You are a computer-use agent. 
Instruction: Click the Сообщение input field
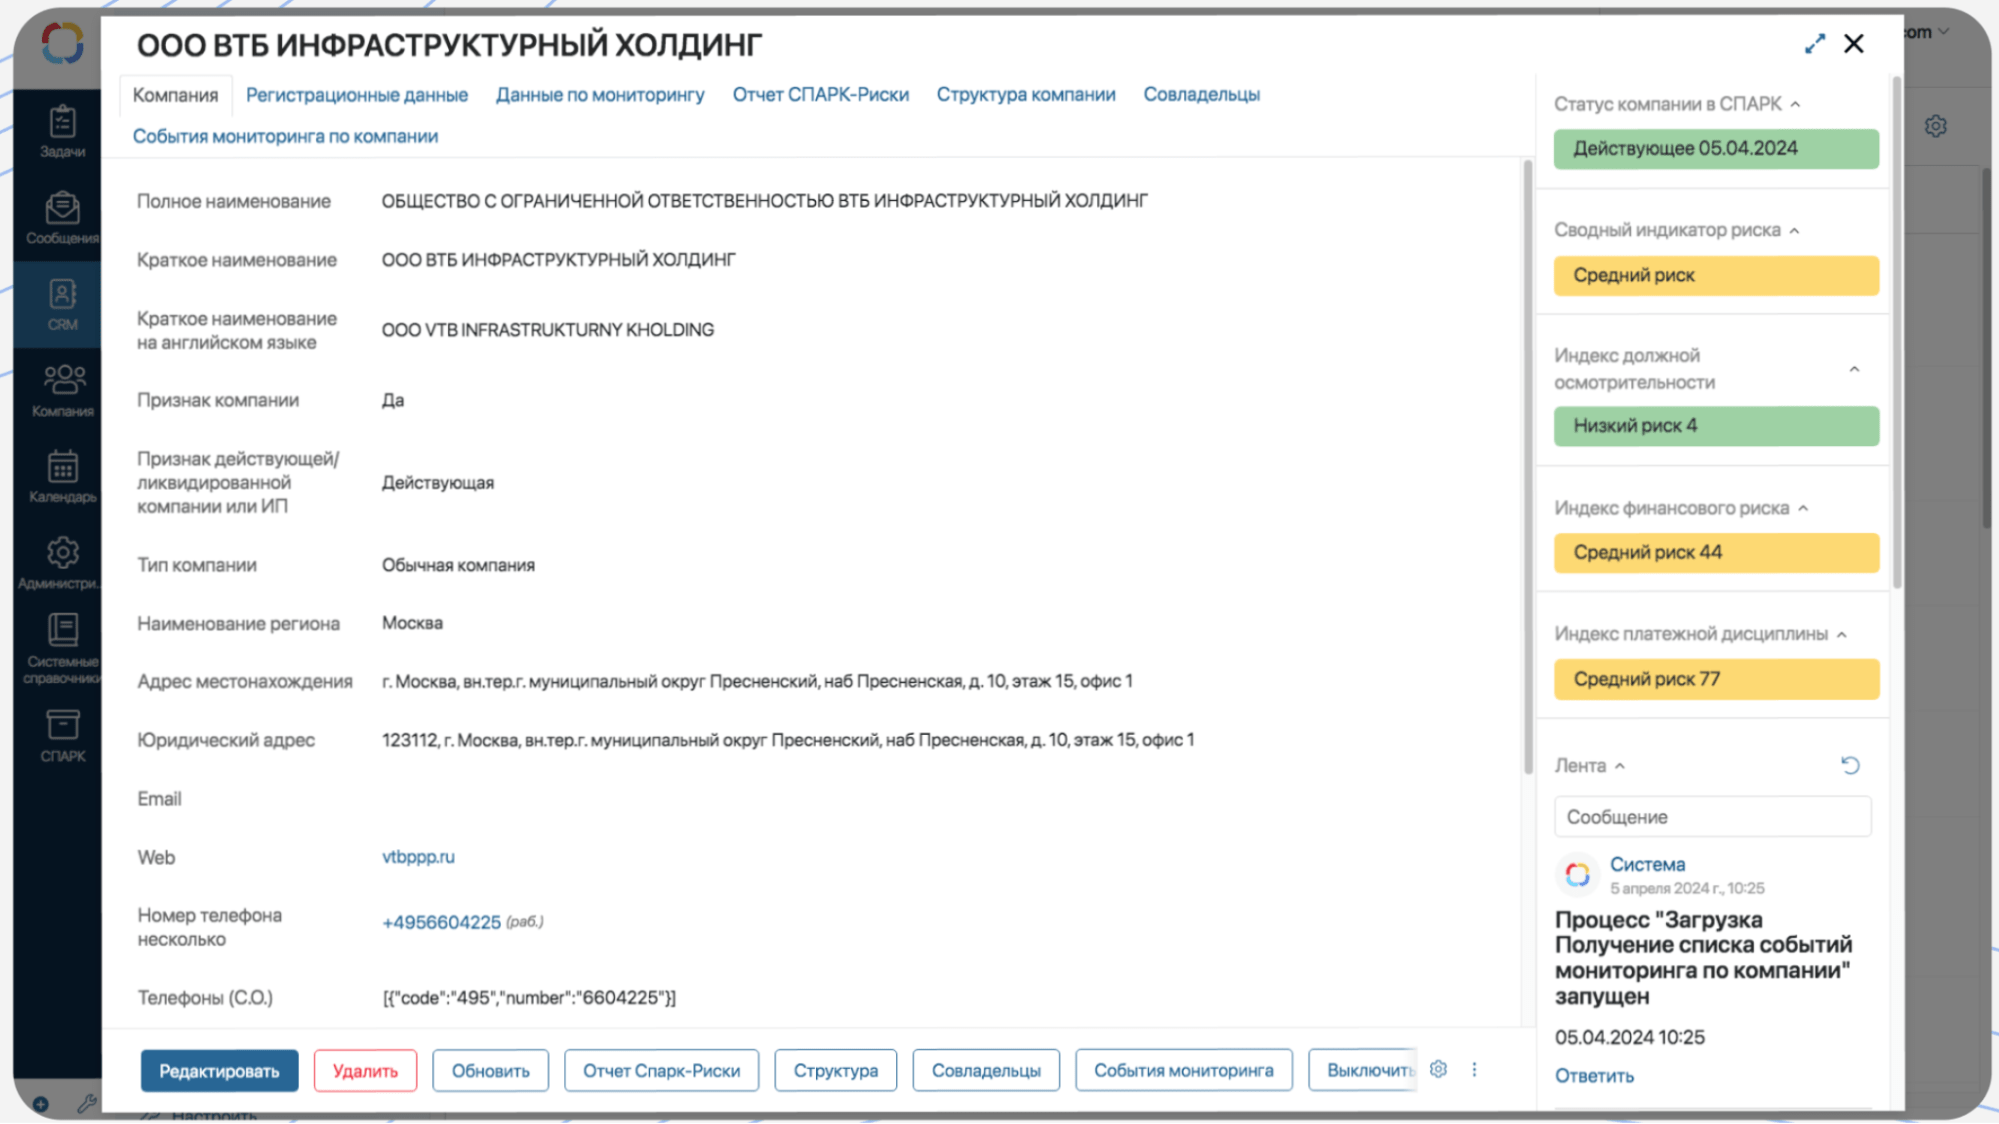(x=1712, y=817)
